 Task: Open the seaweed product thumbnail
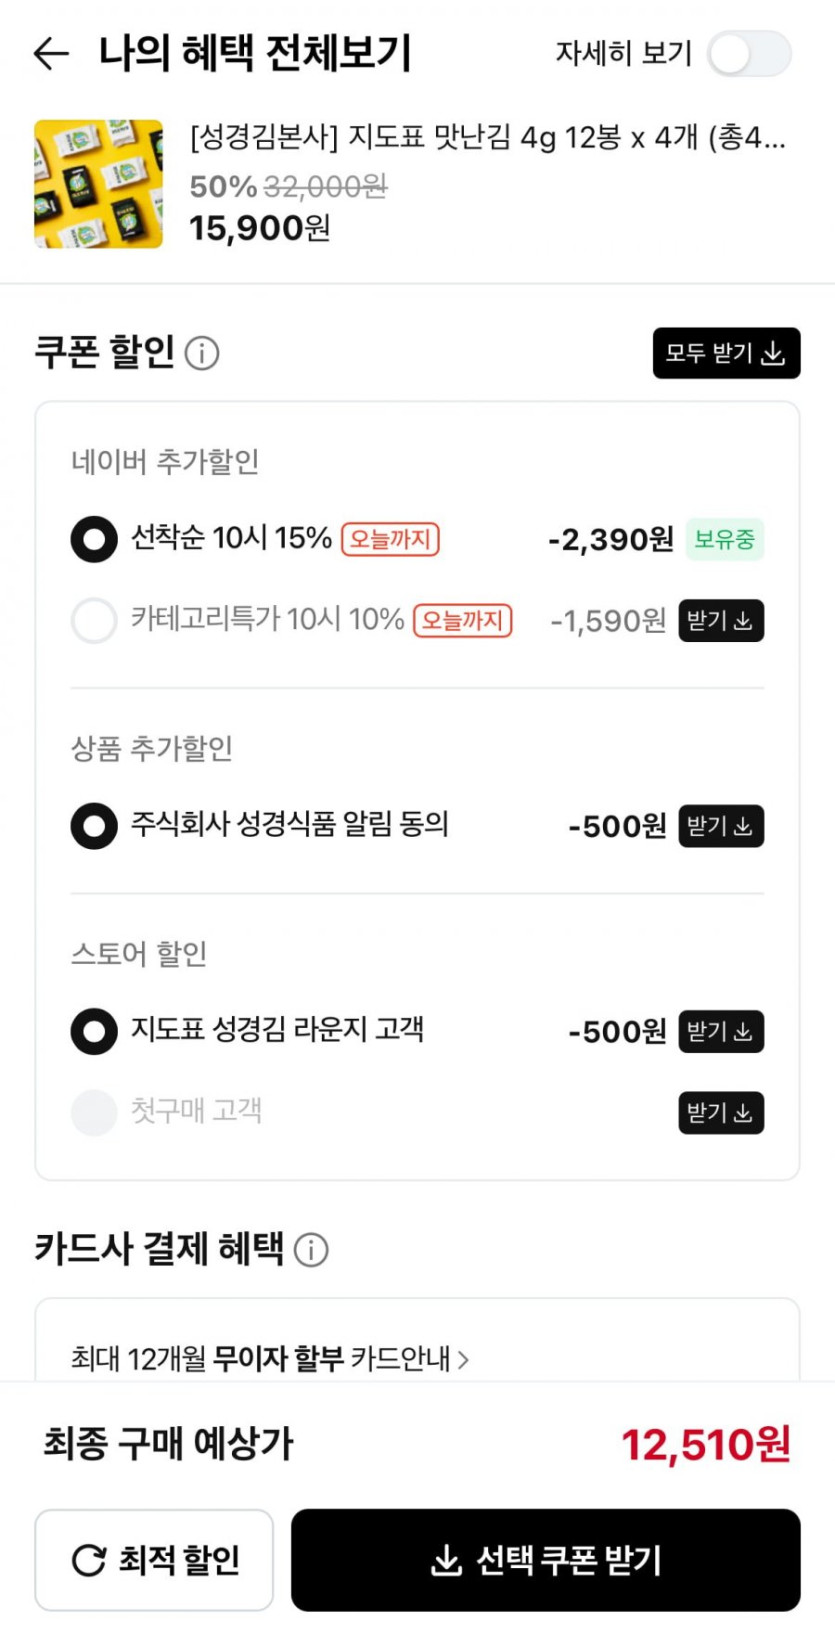[x=98, y=184]
